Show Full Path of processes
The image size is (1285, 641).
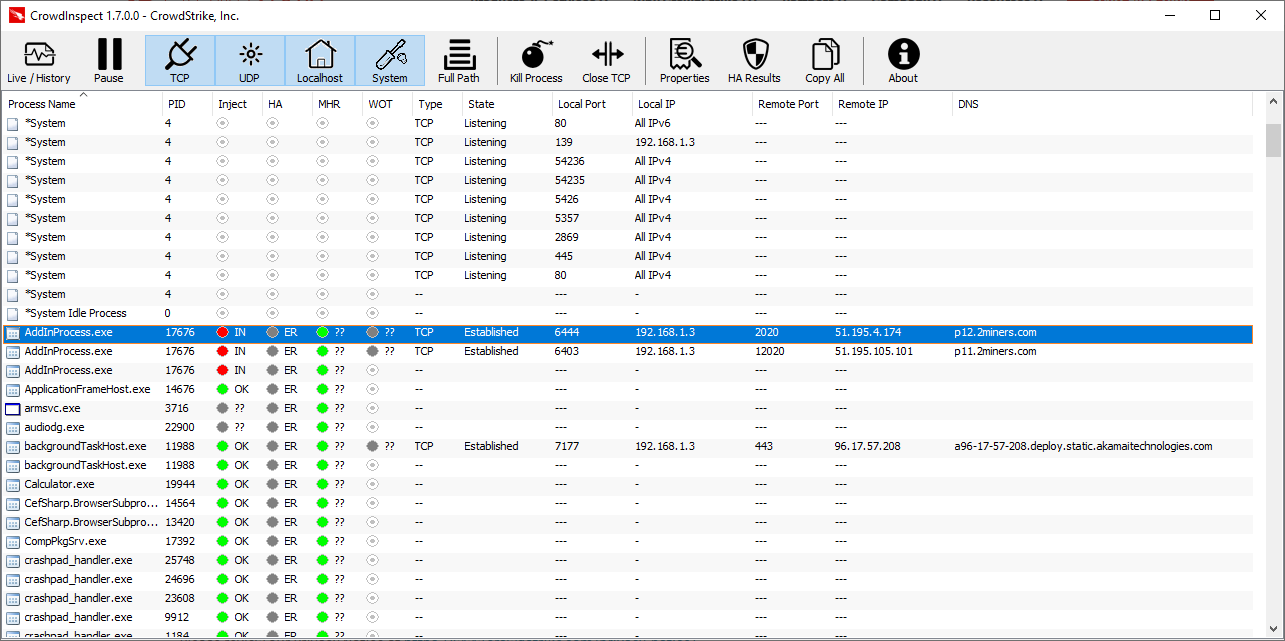coord(459,61)
